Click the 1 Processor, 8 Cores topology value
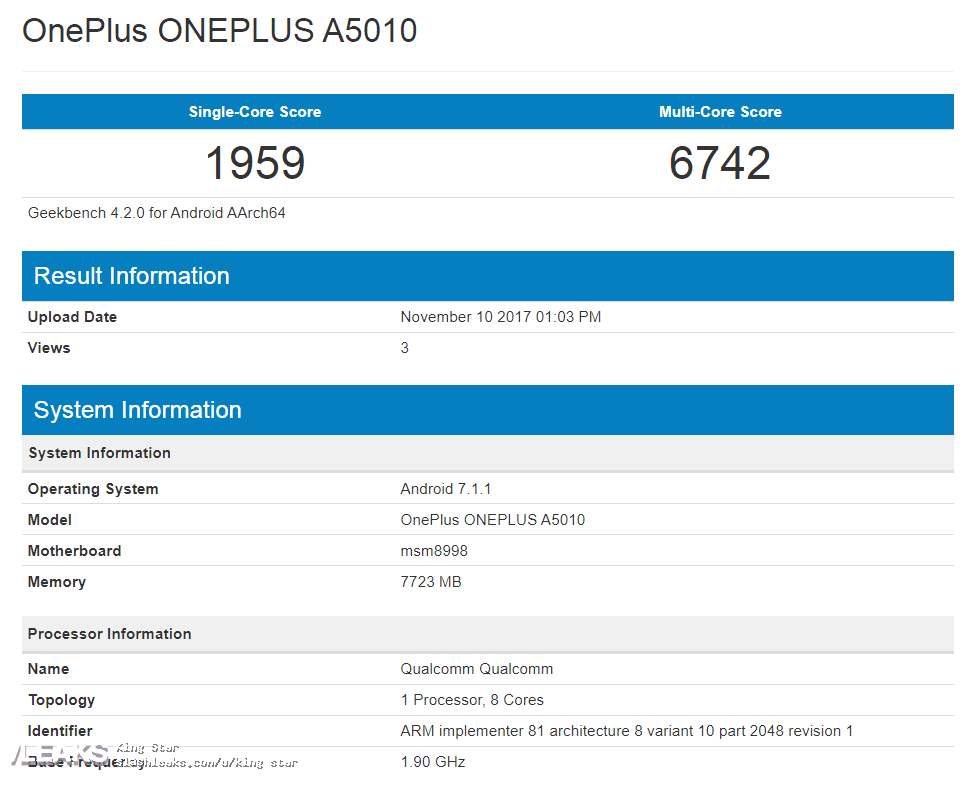This screenshot has height=785, width=977. point(472,700)
